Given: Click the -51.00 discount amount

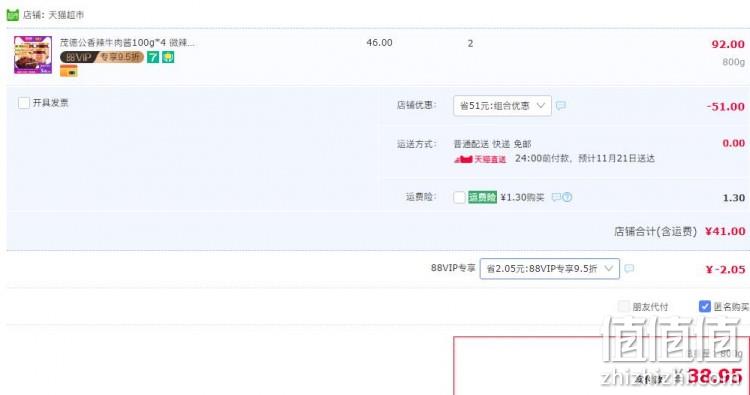Looking at the screenshot, I should tap(726, 107).
